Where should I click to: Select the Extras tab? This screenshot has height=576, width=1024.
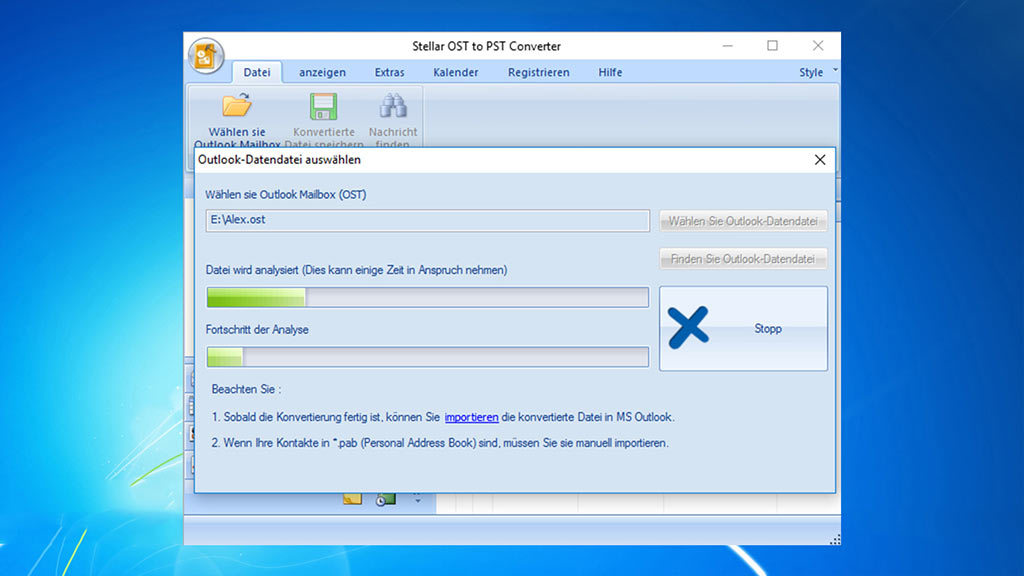(x=389, y=72)
